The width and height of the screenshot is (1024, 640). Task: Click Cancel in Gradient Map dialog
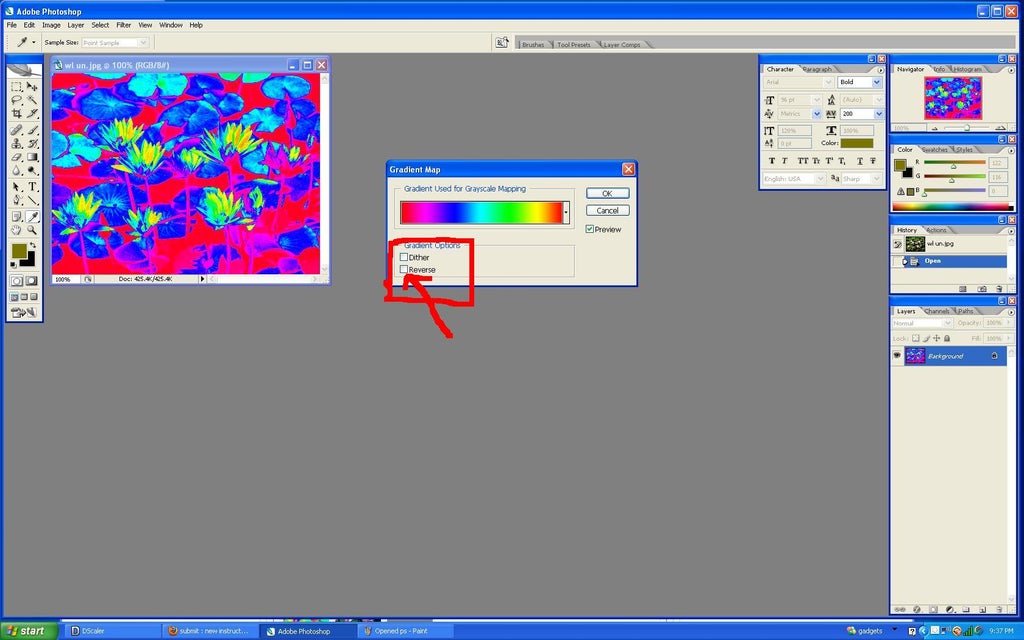pos(607,210)
